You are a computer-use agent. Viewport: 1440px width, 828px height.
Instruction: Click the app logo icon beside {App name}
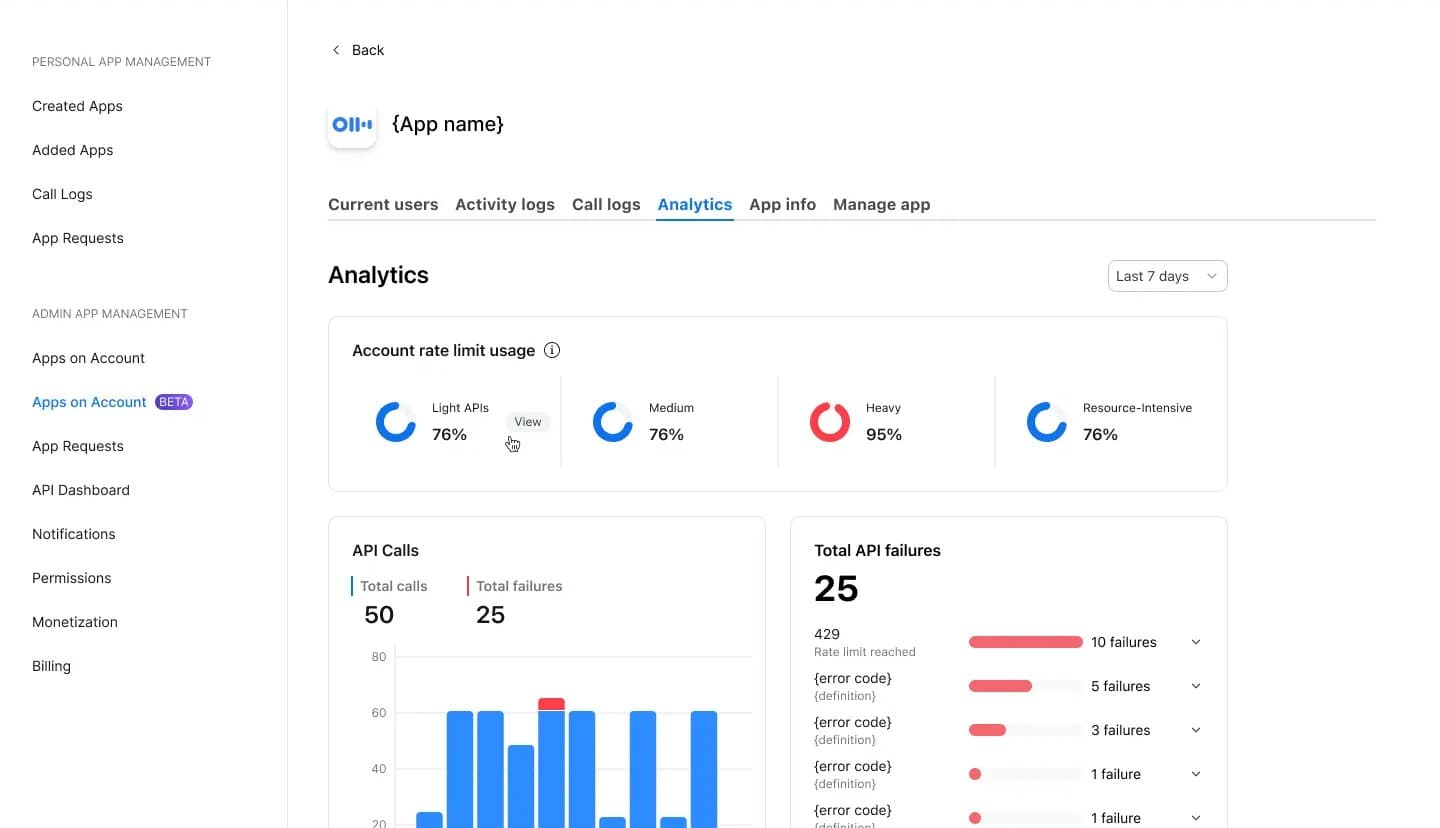pos(352,125)
